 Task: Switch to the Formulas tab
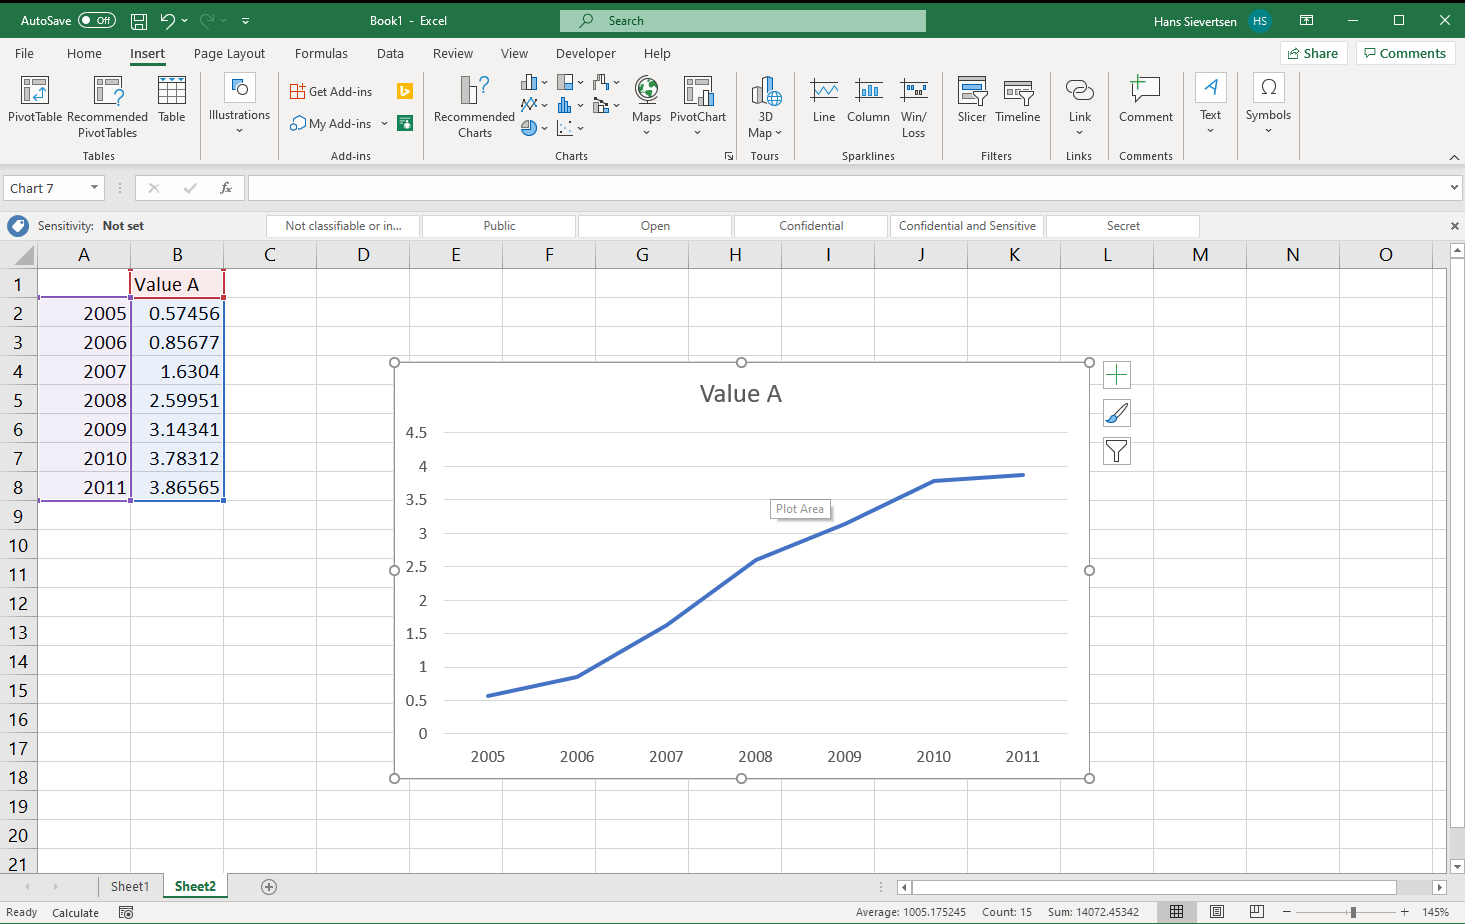coord(321,53)
